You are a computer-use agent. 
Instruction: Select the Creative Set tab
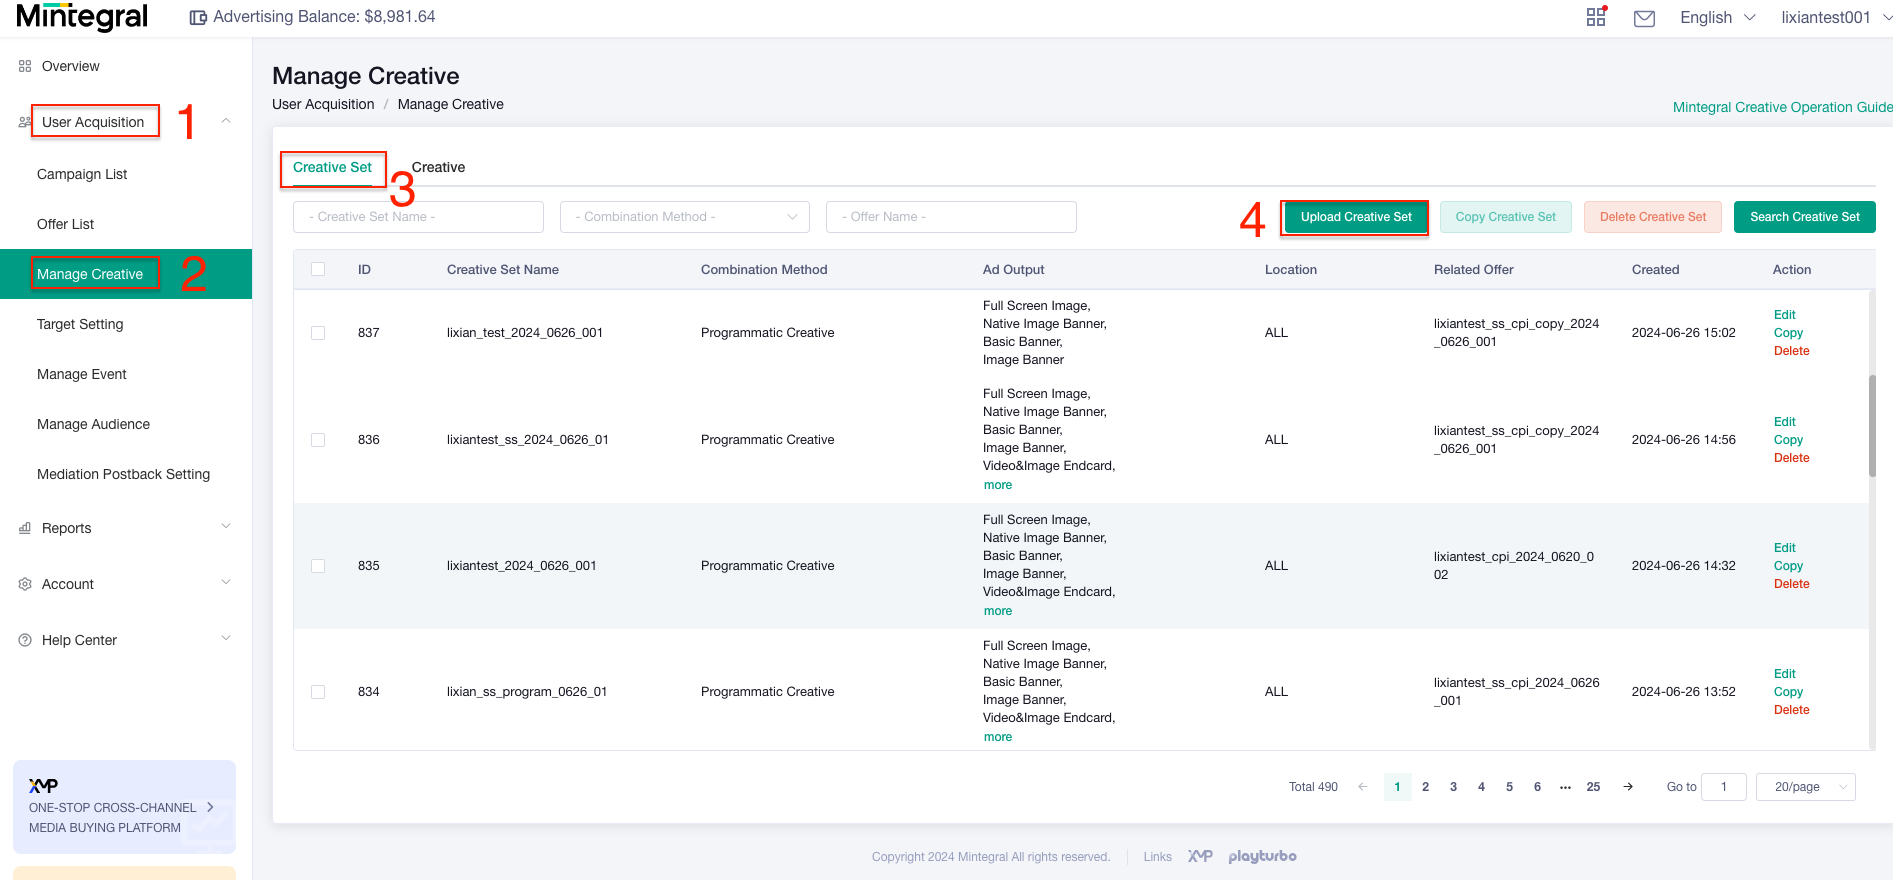pyautogui.click(x=332, y=167)
